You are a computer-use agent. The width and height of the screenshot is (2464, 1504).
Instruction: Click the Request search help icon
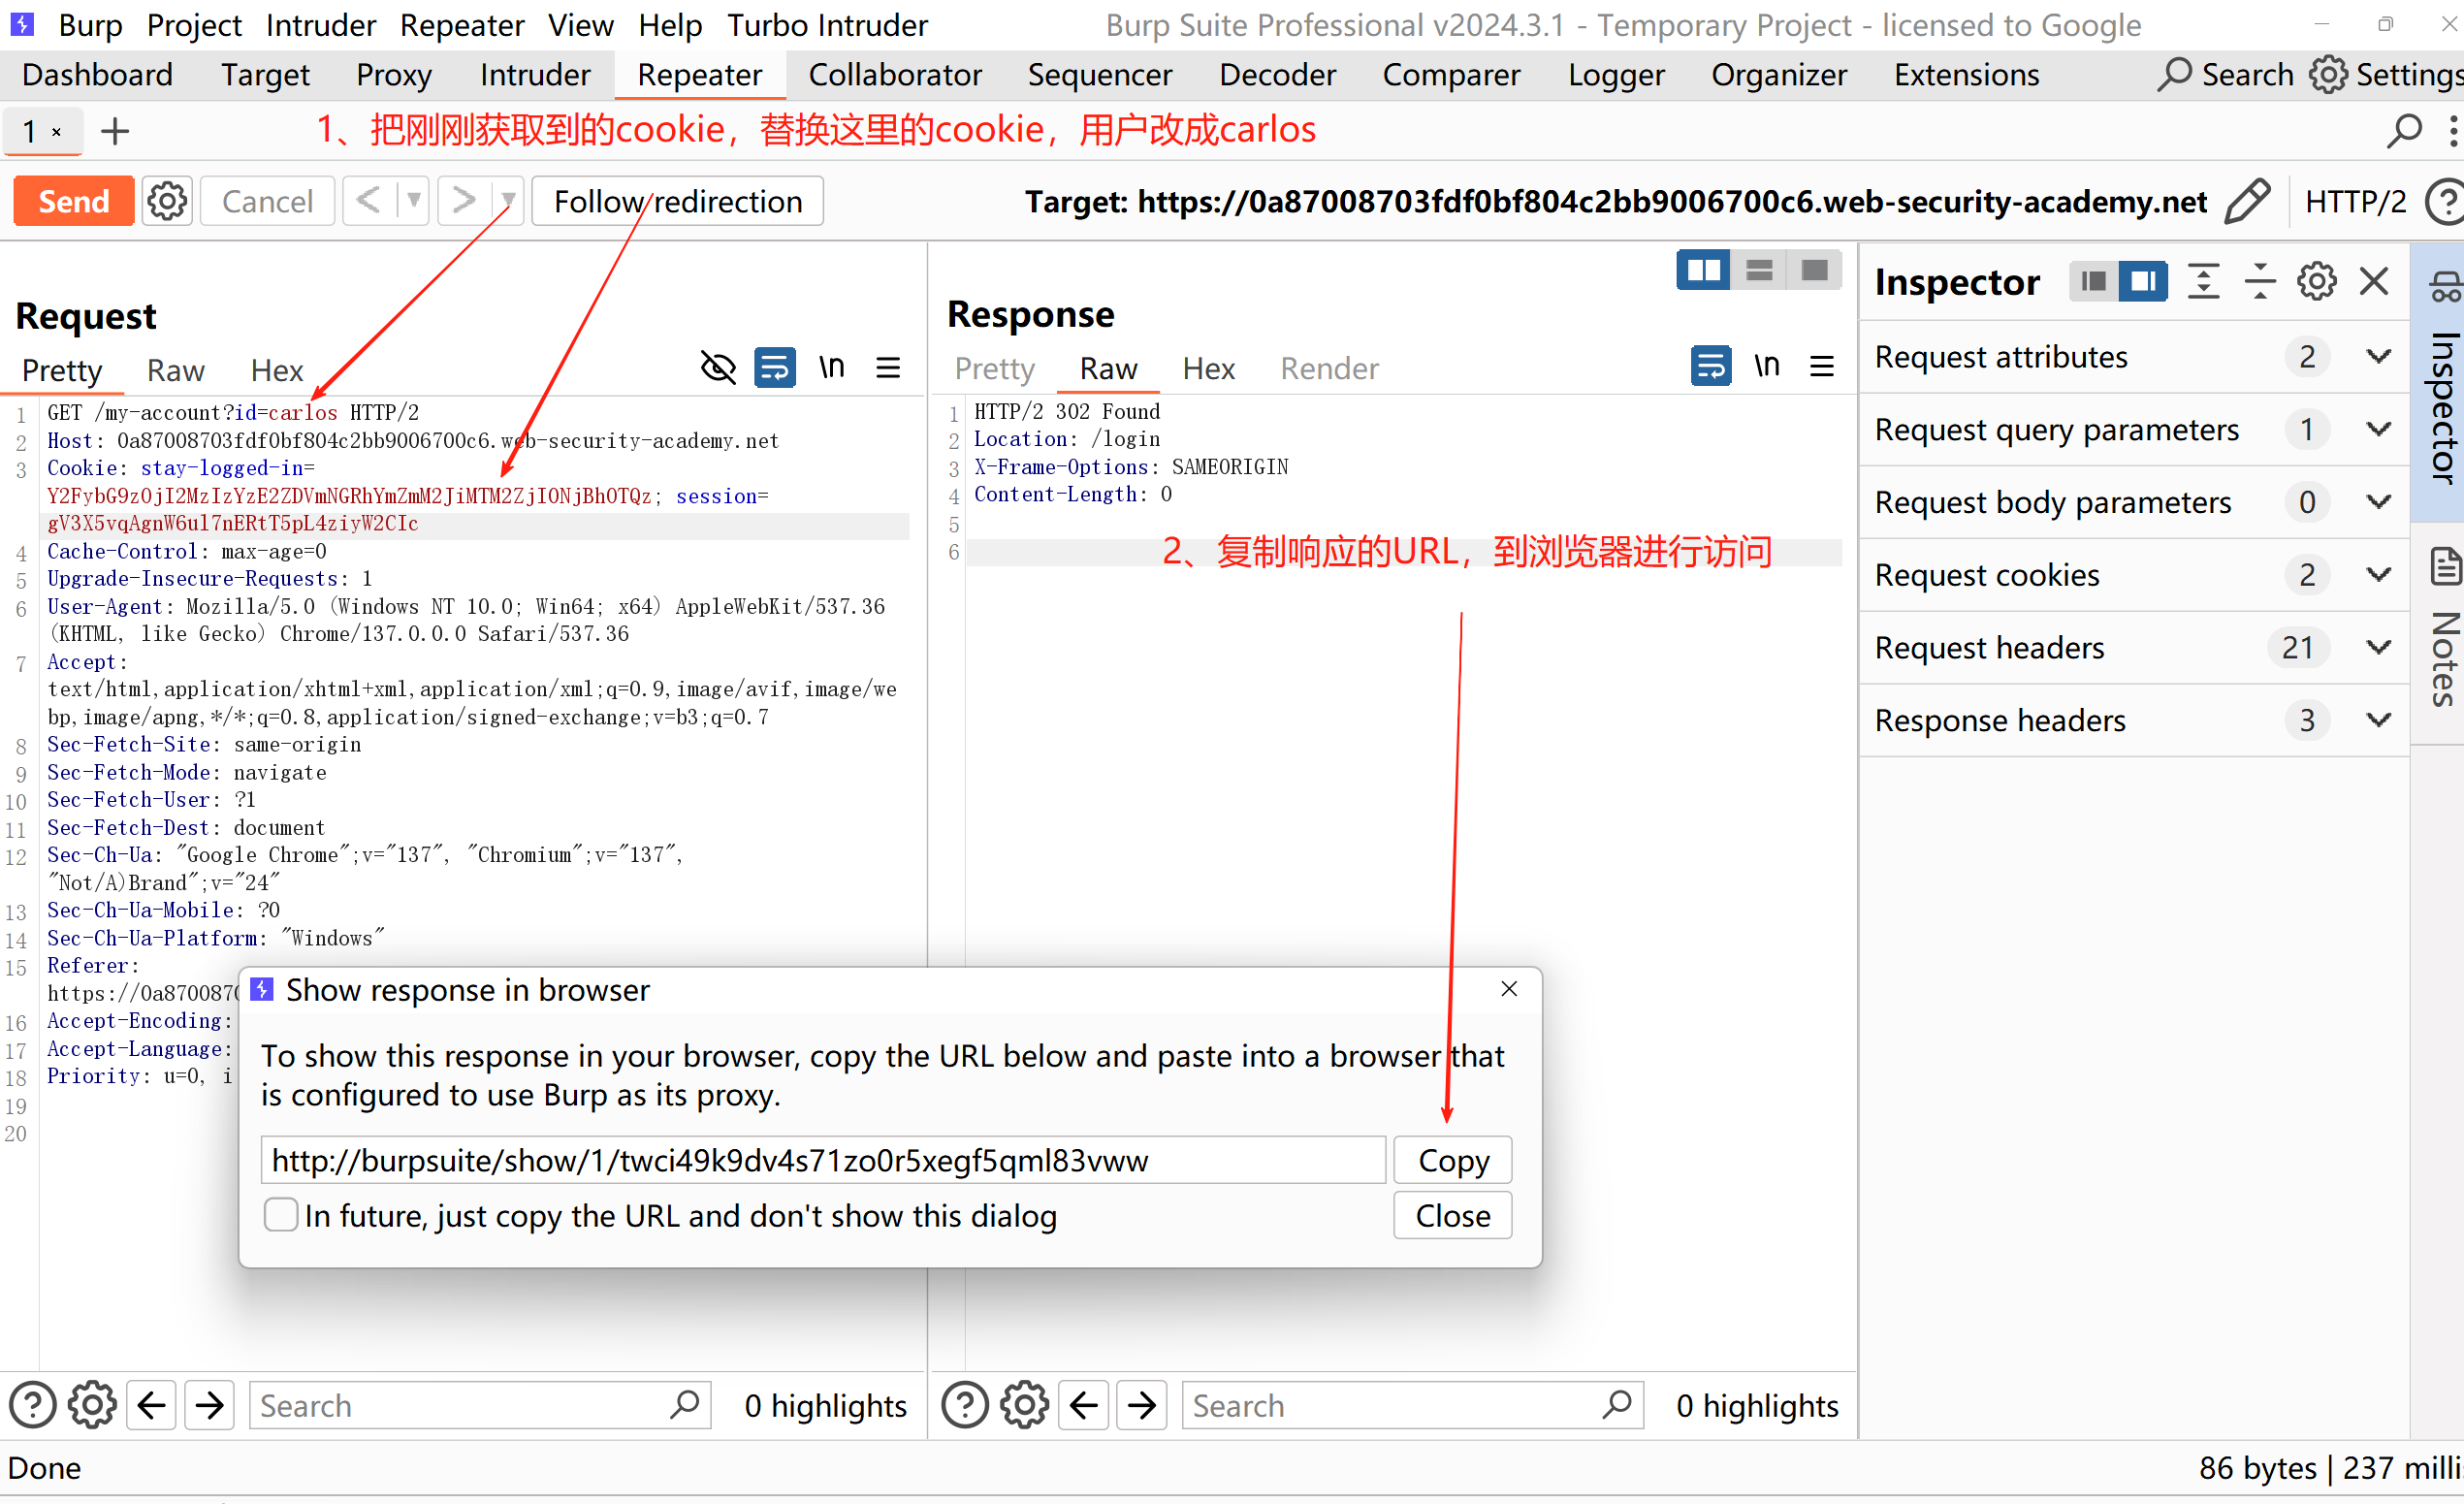coord(32,1405)
